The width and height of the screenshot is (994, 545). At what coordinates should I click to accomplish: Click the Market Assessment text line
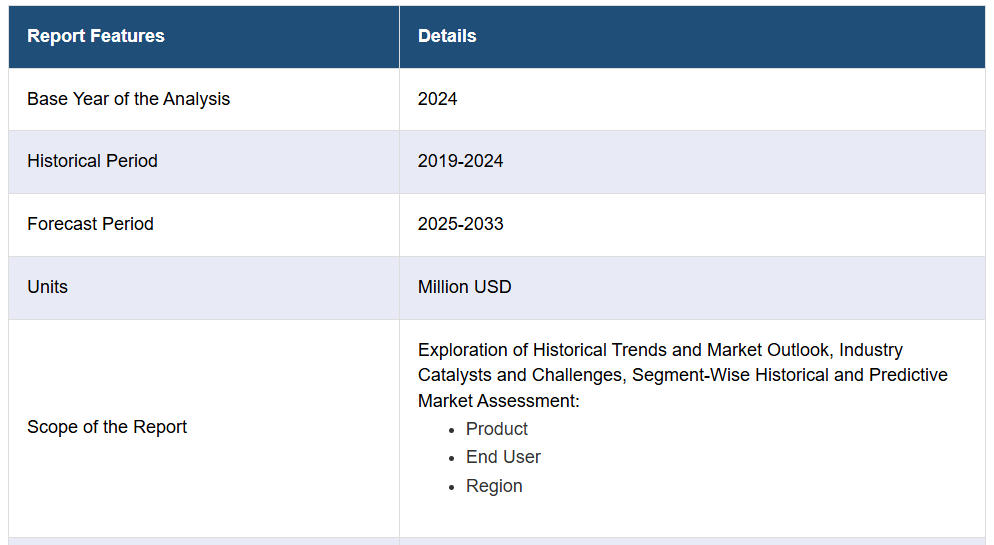point(499,401)
